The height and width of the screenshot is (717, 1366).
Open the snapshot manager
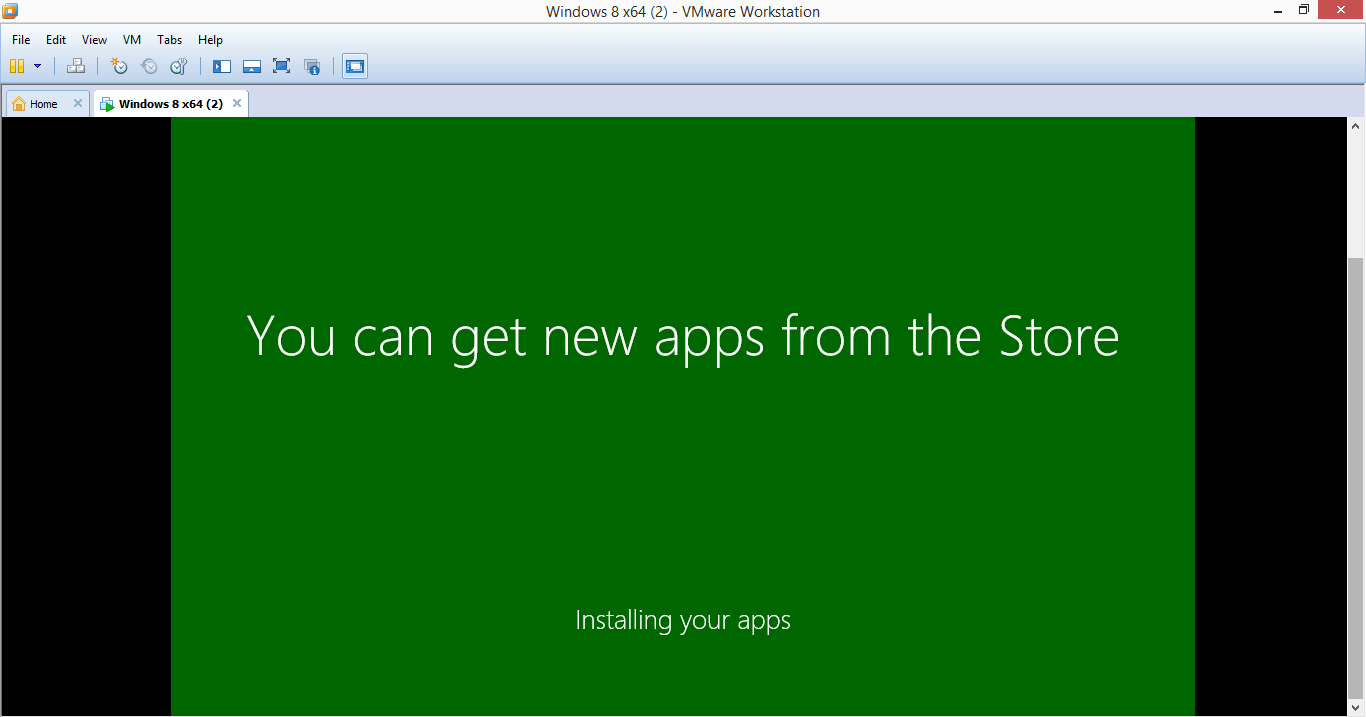coord(179,66)
